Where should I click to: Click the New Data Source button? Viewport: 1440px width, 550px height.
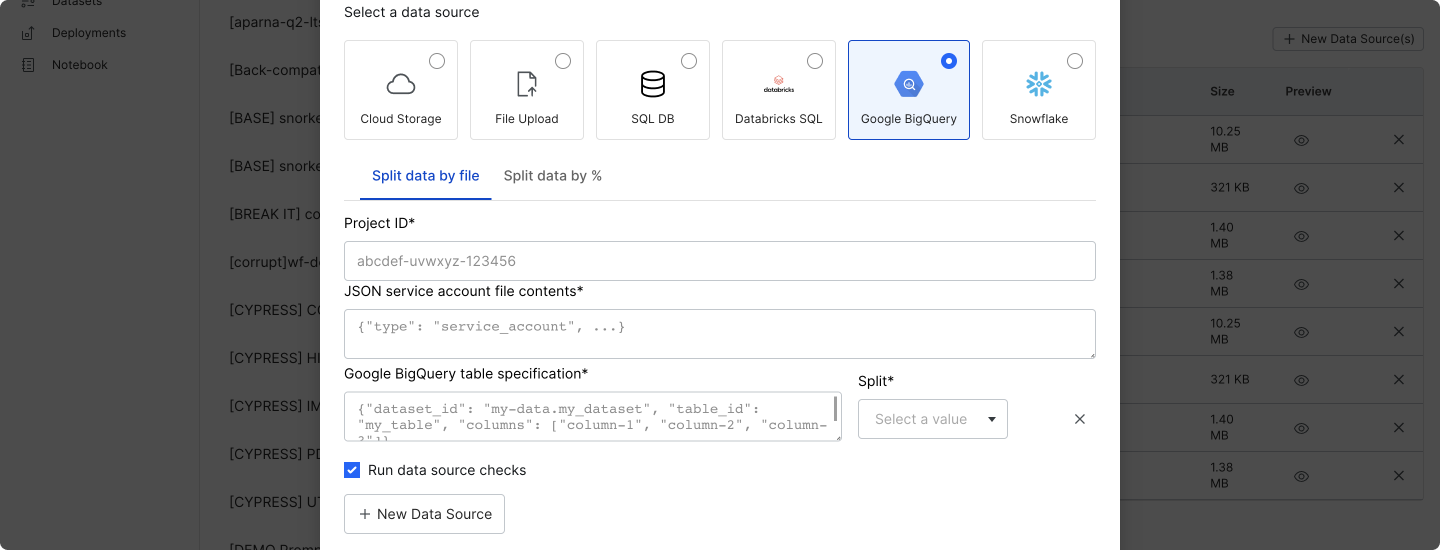pos(425,514)
